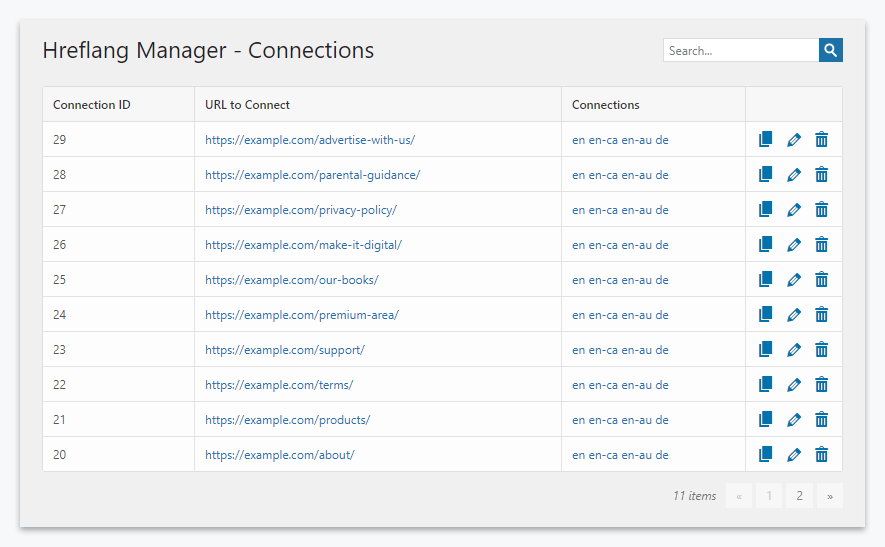Go to page 2 of connections
This screenshot has height=547, width=885.
click(x=799, y=496)
